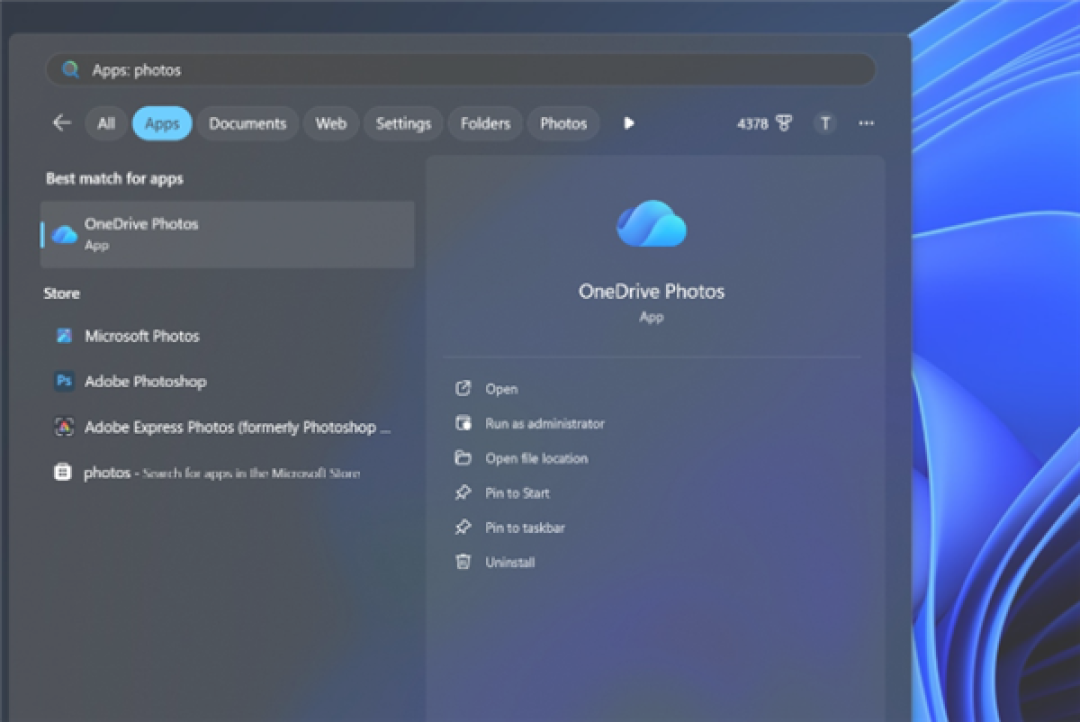The image size is (1080, 722).
Task: Click the search magnifier icon
Action: click(x=70, y=70)
